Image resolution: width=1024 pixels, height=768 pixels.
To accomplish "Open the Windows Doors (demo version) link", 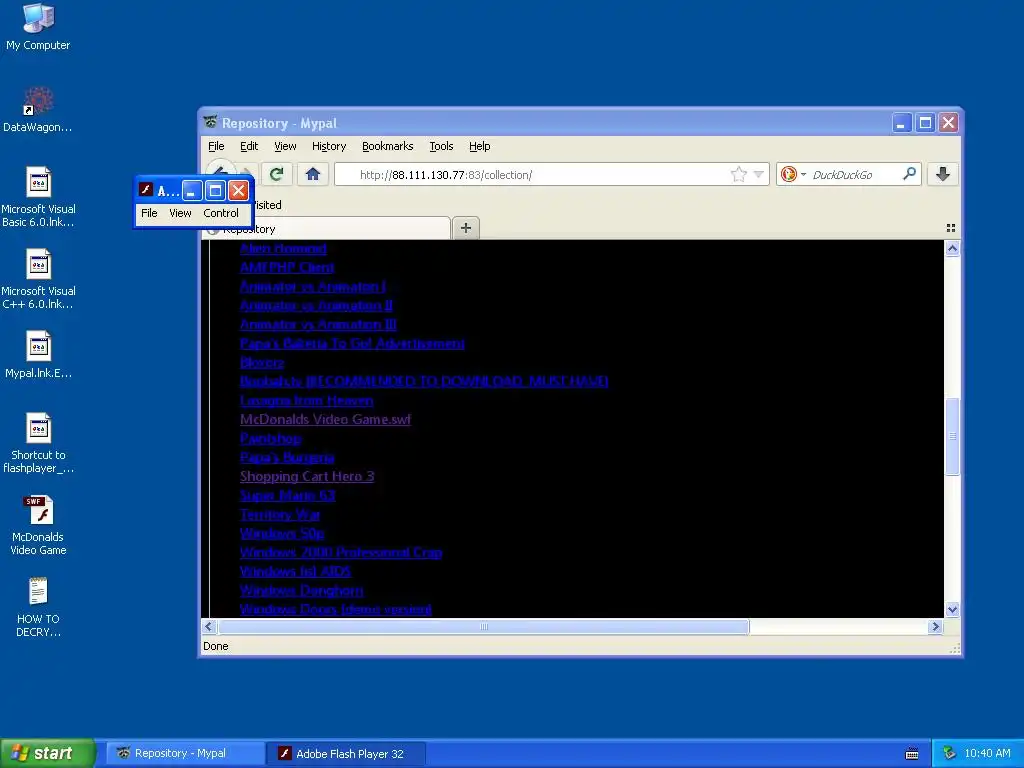I will [x=336, y=609].
